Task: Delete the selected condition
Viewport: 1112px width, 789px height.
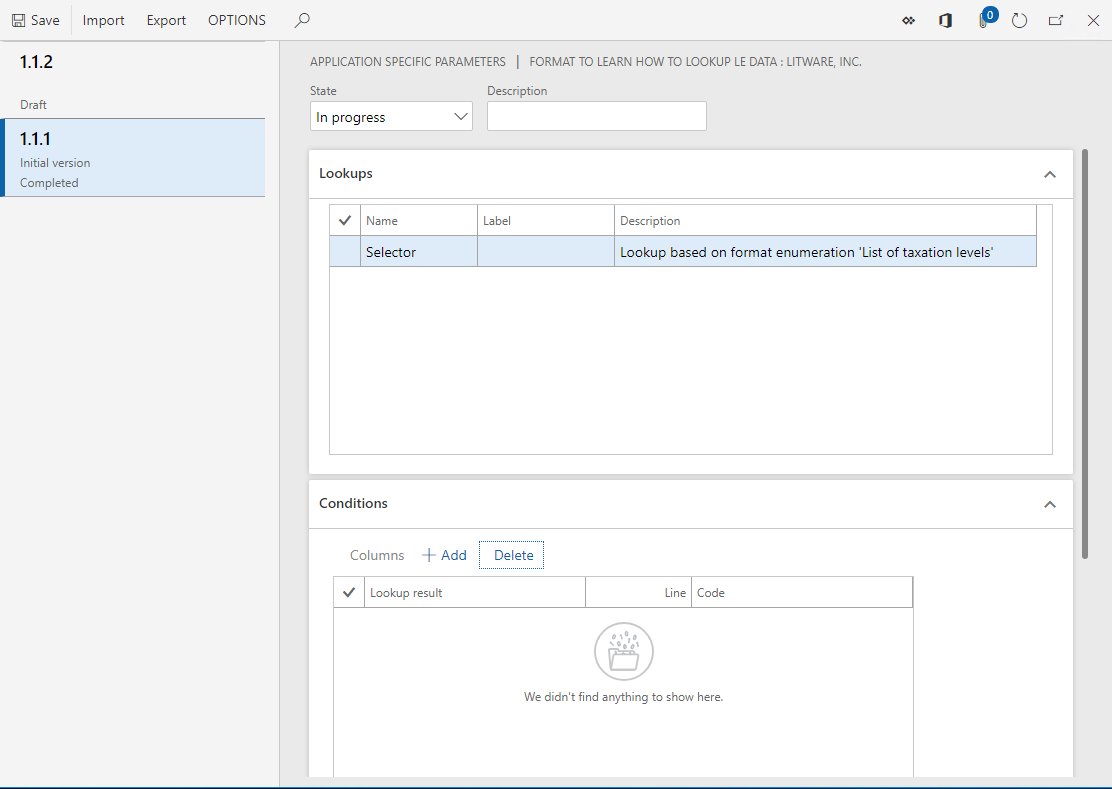Action: [x=512, y=555]
